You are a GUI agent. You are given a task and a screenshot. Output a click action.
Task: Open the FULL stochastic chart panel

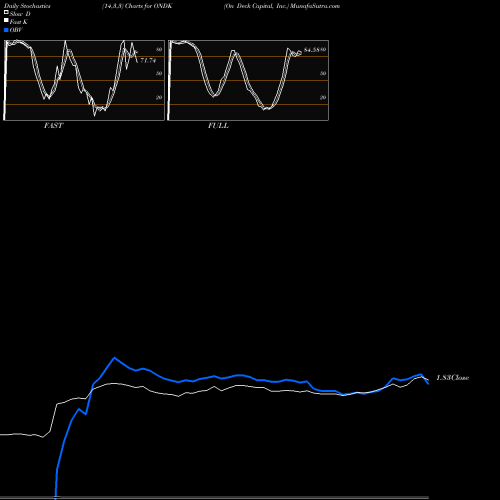(x=248, y=80)
